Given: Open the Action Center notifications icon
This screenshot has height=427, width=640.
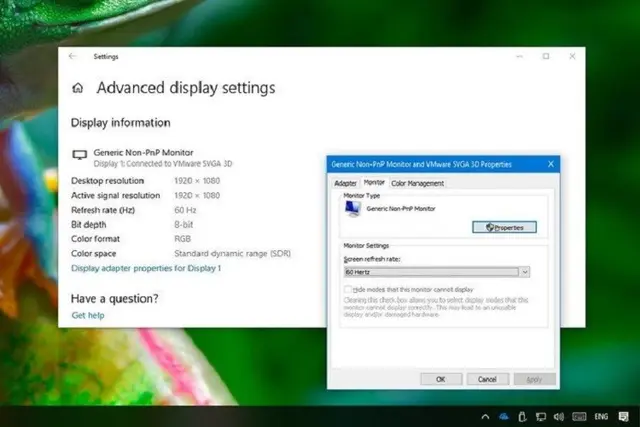Looking at the screenshot, I should coord(623,417).
